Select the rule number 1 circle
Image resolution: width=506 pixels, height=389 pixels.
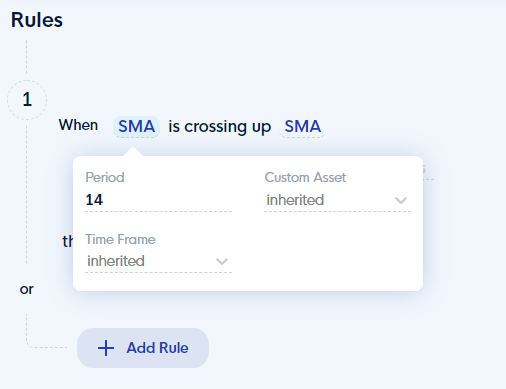pos(27,100)
